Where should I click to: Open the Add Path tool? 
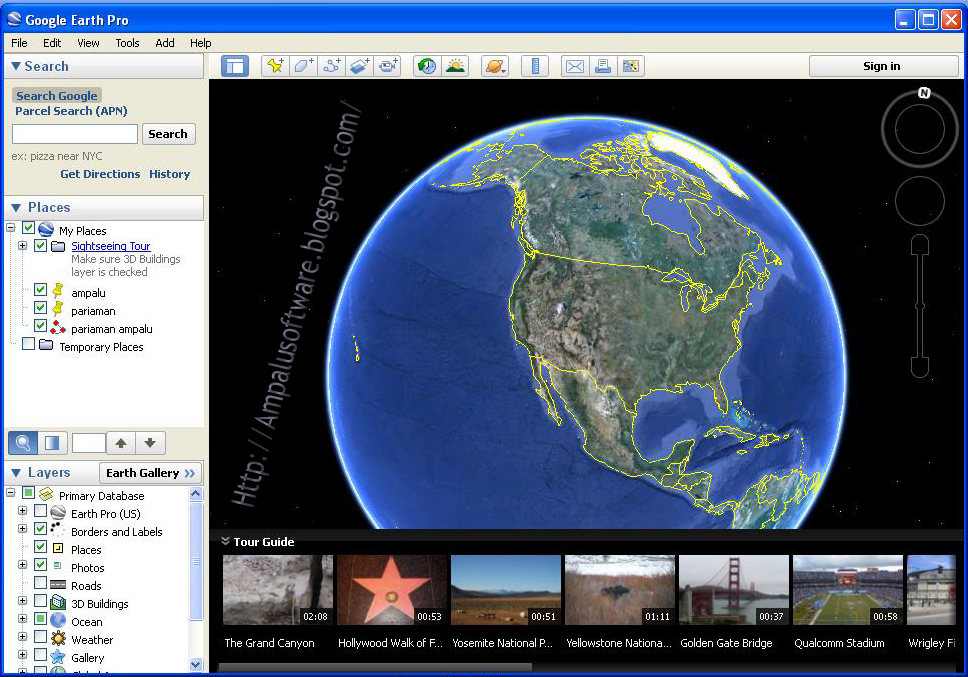(x=333, y=65)
